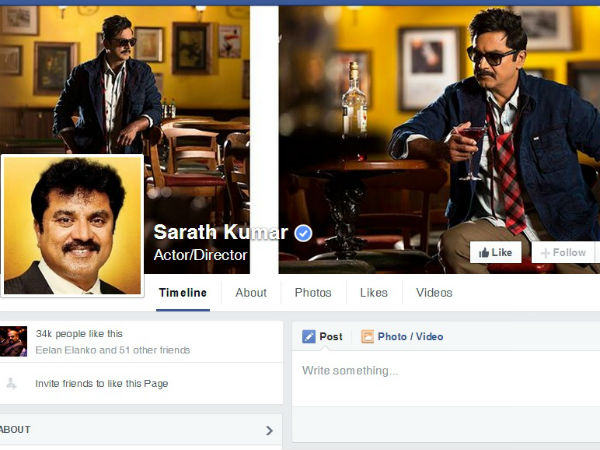Click into the Write something field
This screenshot has height=450, width=600.
point(446,378)
